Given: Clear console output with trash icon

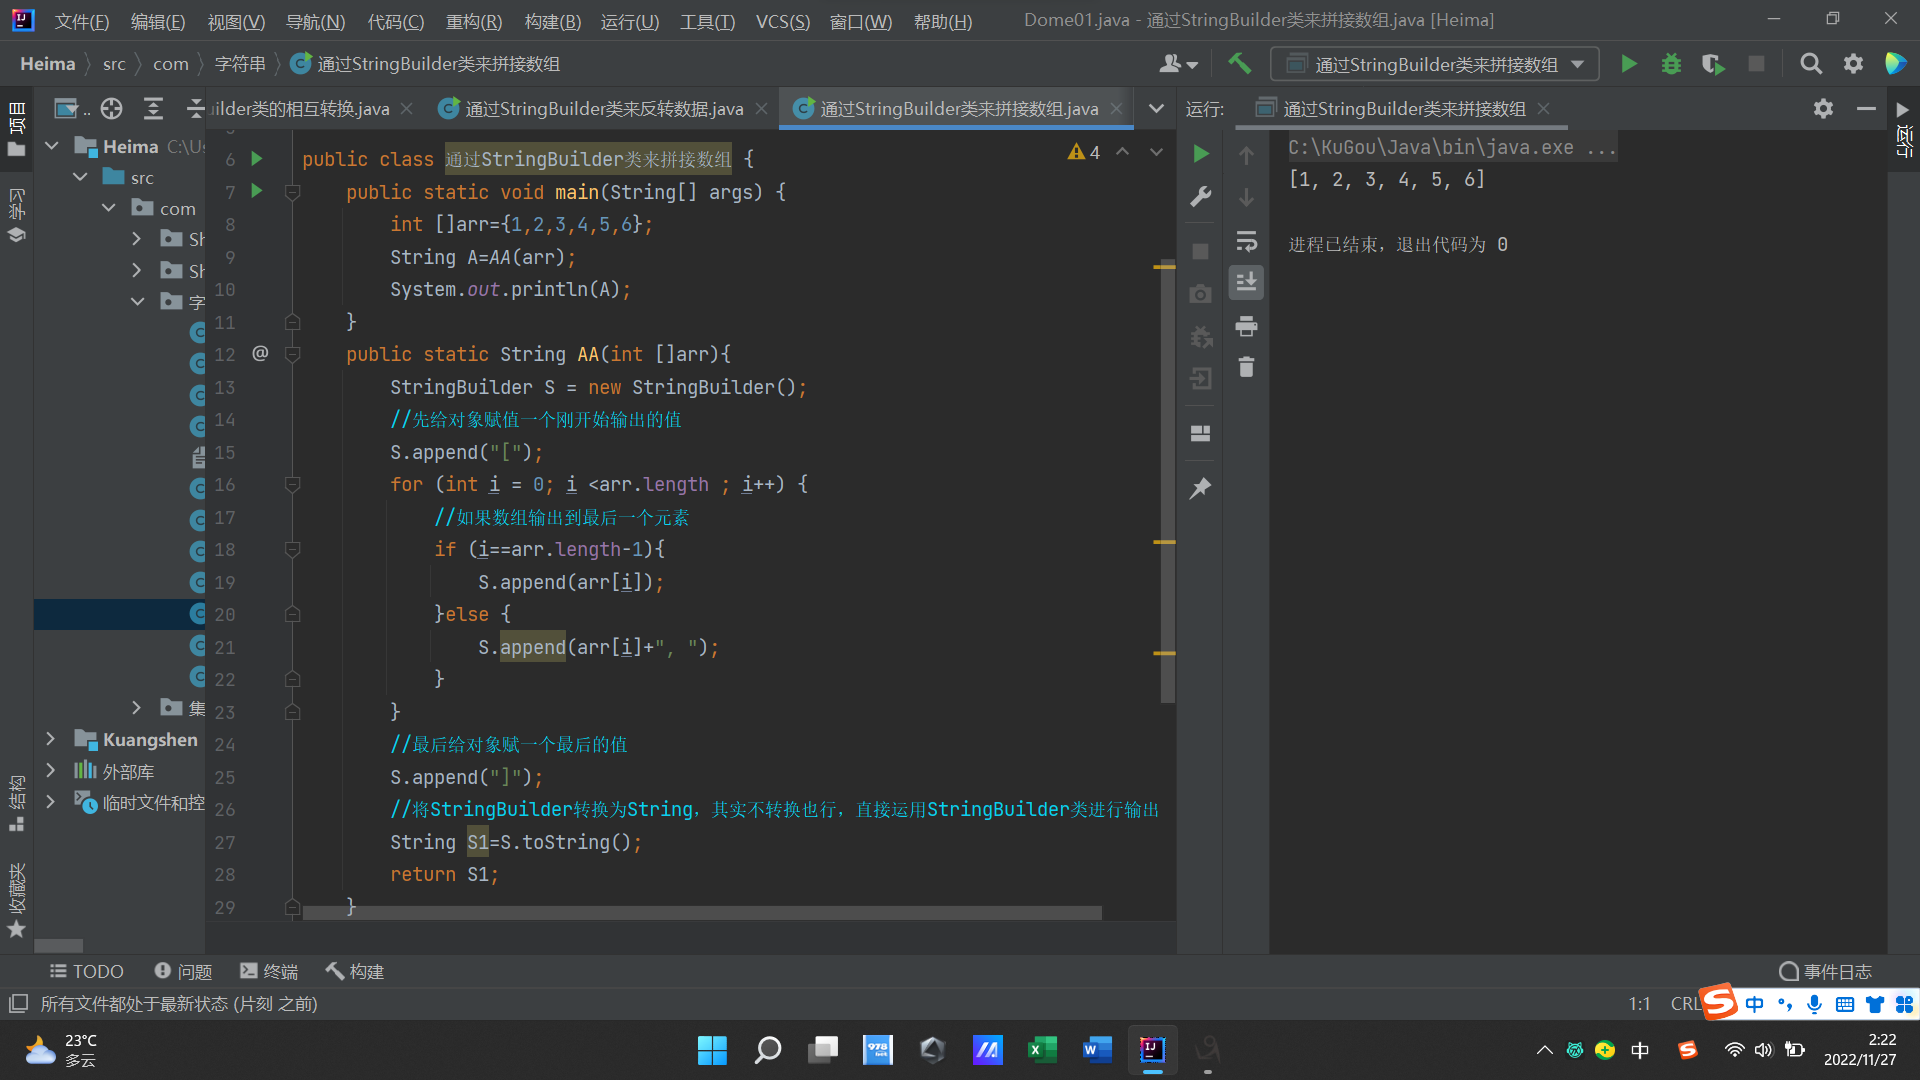Looking at the screenshot, I should click(x=1246, y=367).
